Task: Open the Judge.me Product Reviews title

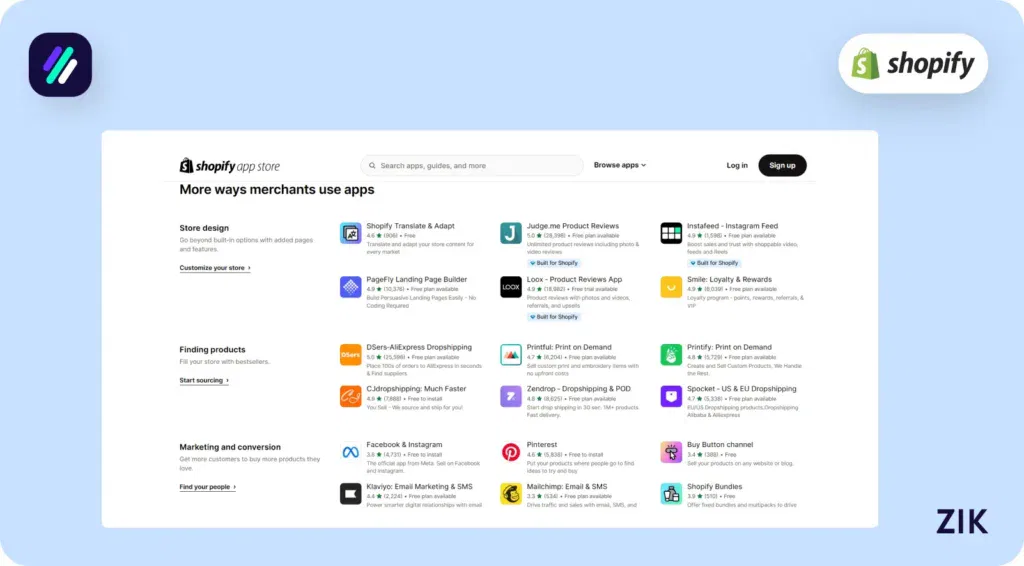Action: pos(573,226)
